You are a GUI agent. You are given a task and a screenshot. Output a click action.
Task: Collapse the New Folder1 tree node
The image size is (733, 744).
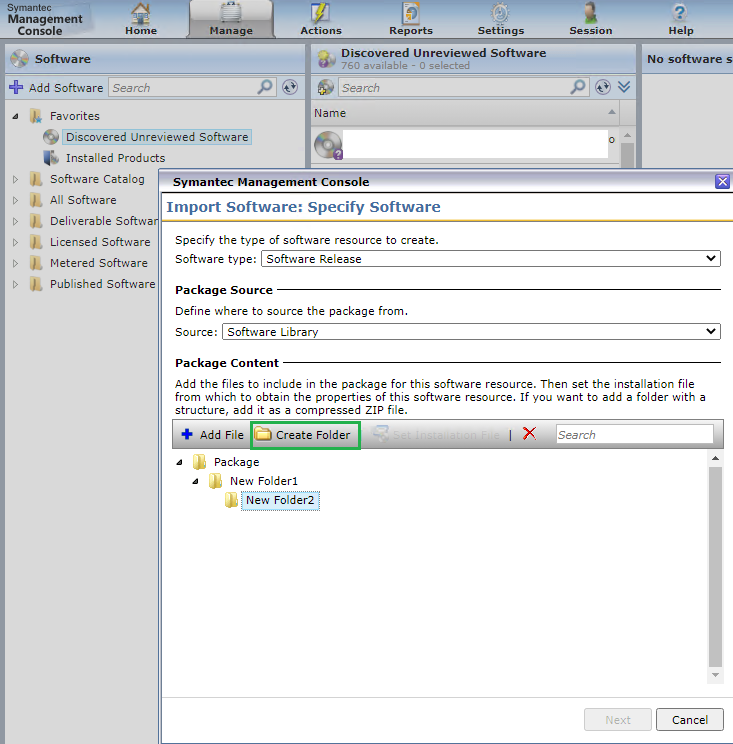coord(195,481)
